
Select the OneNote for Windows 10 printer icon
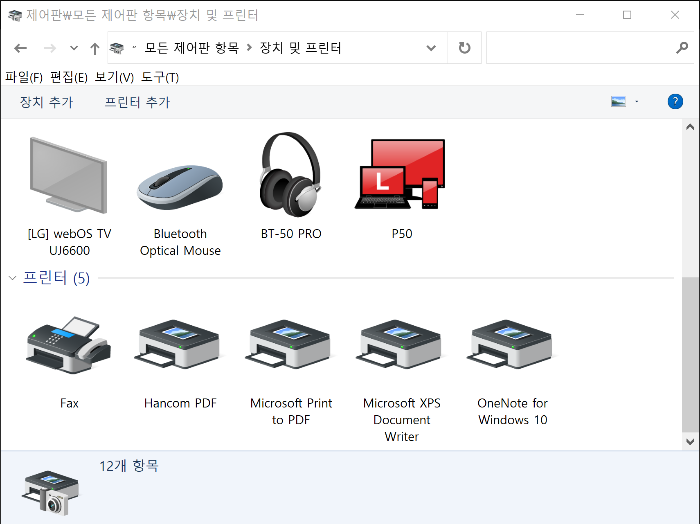[x=512, y=344]
